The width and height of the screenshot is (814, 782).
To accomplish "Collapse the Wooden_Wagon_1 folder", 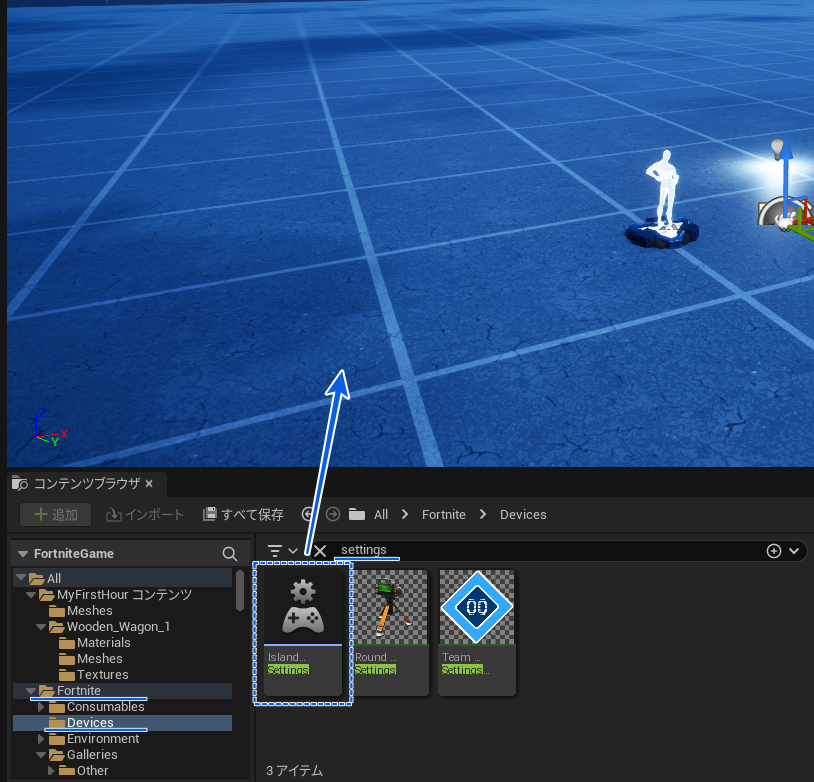I will pyautogui.click(x=41, y=627).
